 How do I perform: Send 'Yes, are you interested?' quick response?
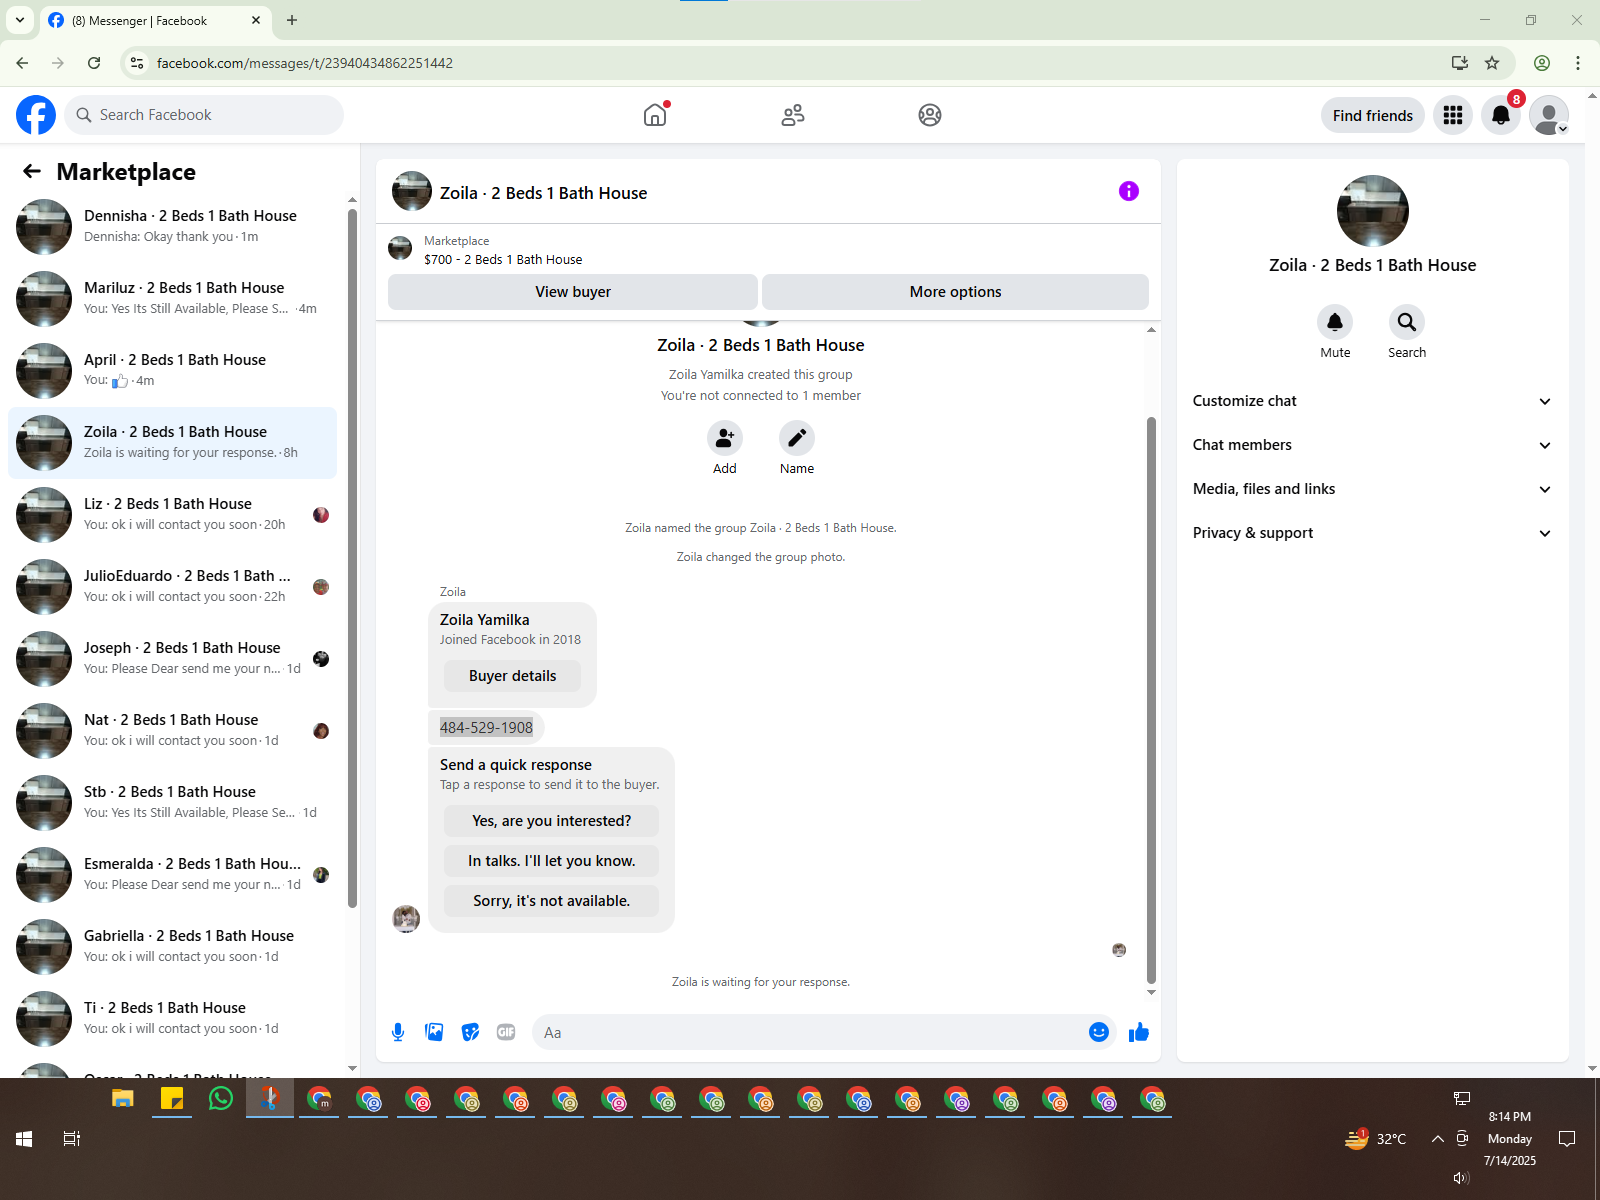[x=551, y=821]
